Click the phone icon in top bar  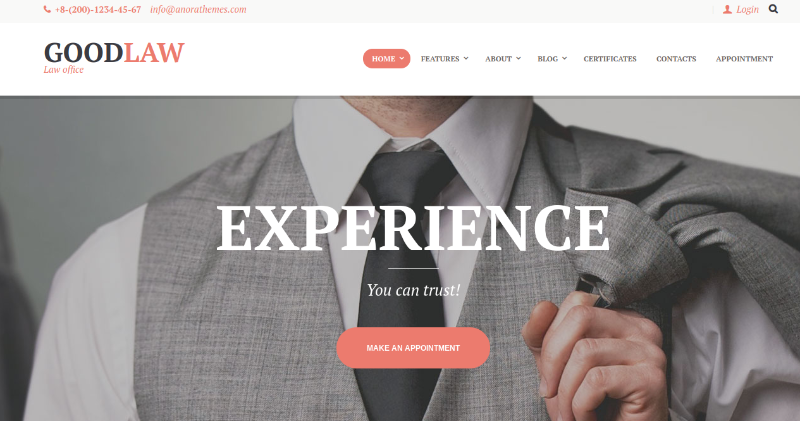pos(47,9)
